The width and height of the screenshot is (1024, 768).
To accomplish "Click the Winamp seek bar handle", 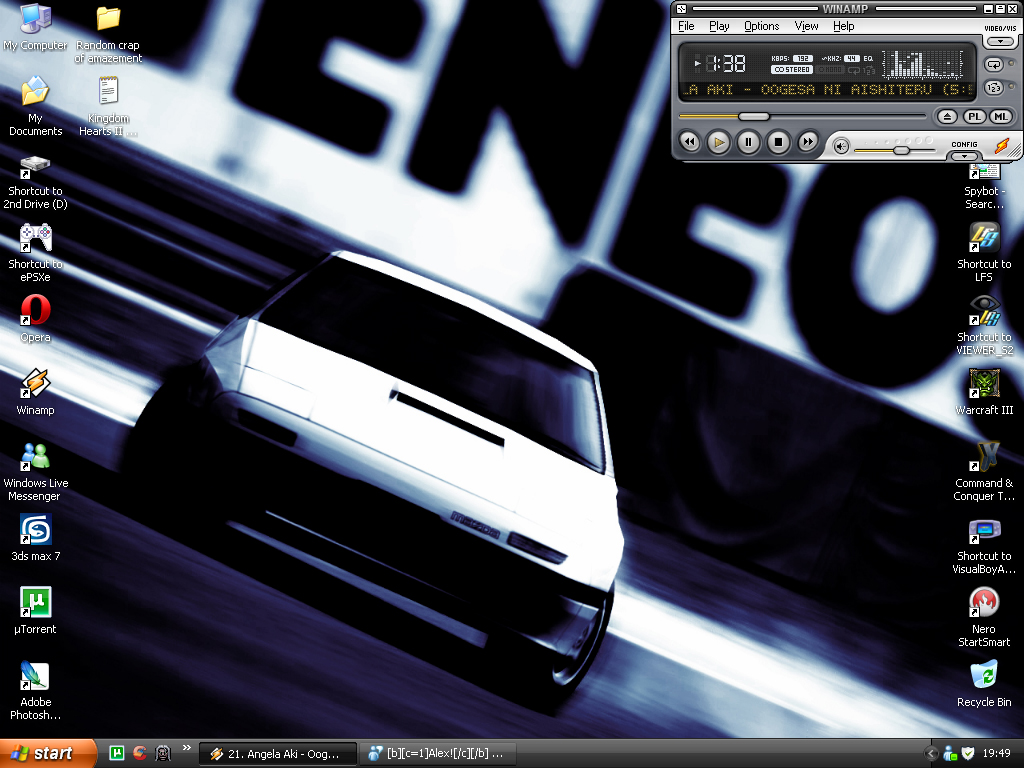I will pyautogui.click(x=754, y=116).
